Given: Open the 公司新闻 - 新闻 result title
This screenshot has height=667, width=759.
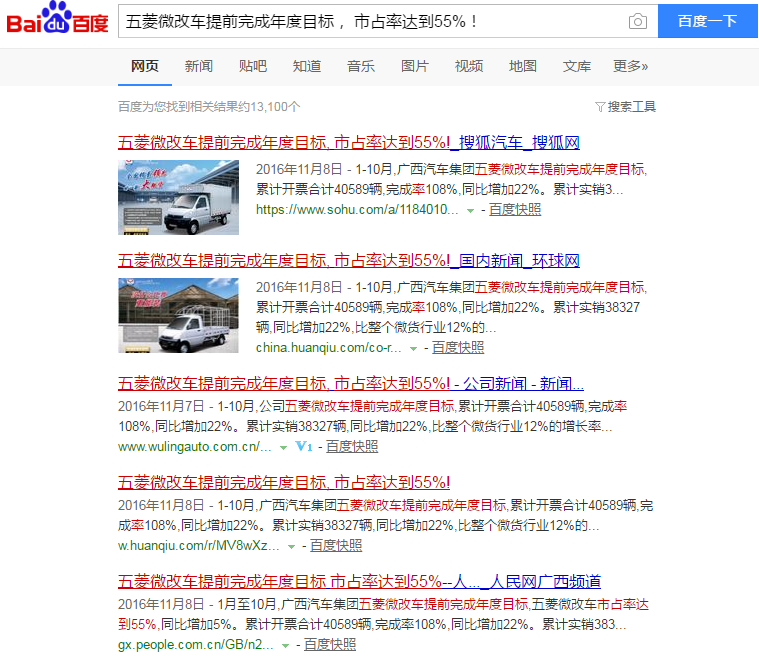Looking at the screenshot, I should pos(350,384).
